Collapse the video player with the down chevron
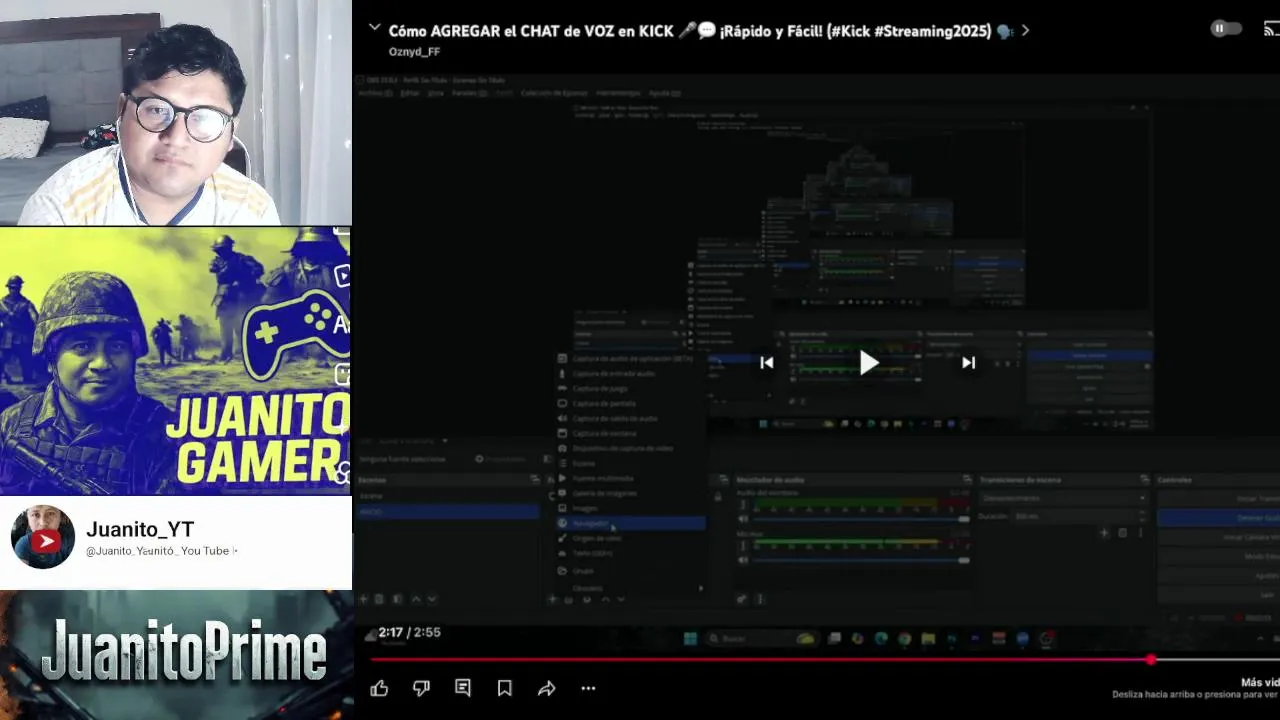1280x720 pixels. [375, 29]
